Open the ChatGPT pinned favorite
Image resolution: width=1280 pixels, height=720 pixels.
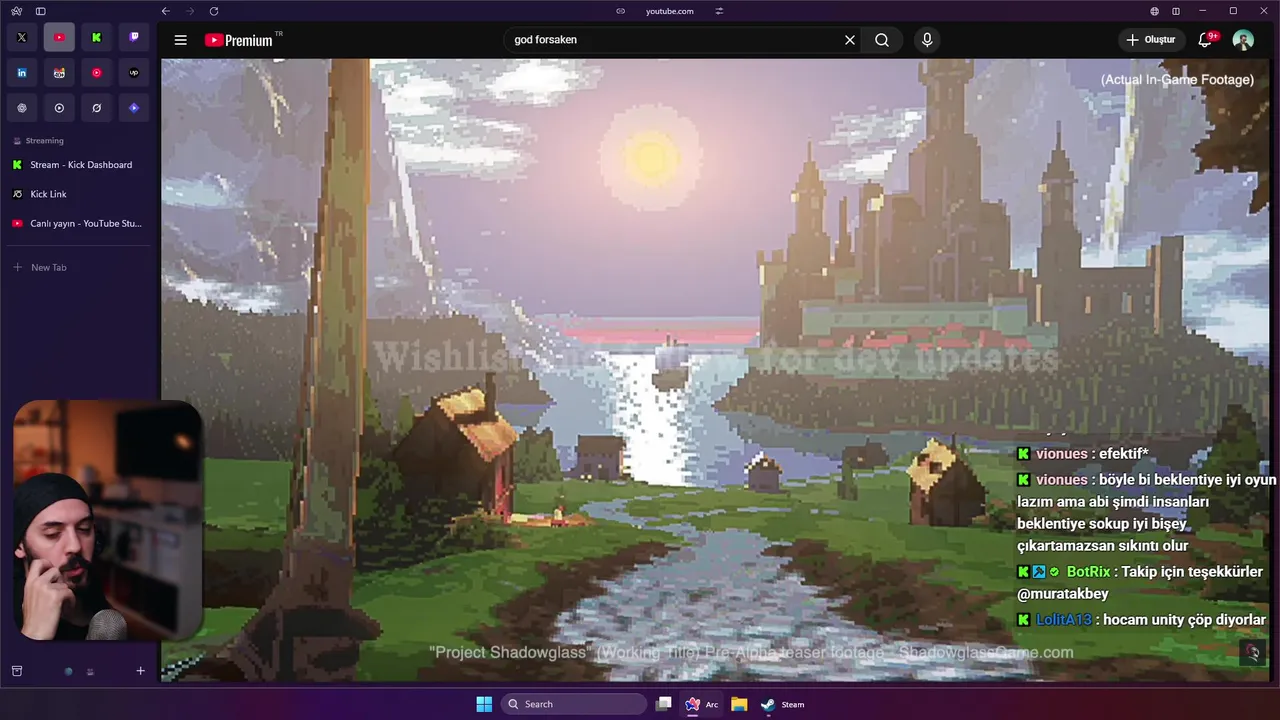[x=22, y=108]
